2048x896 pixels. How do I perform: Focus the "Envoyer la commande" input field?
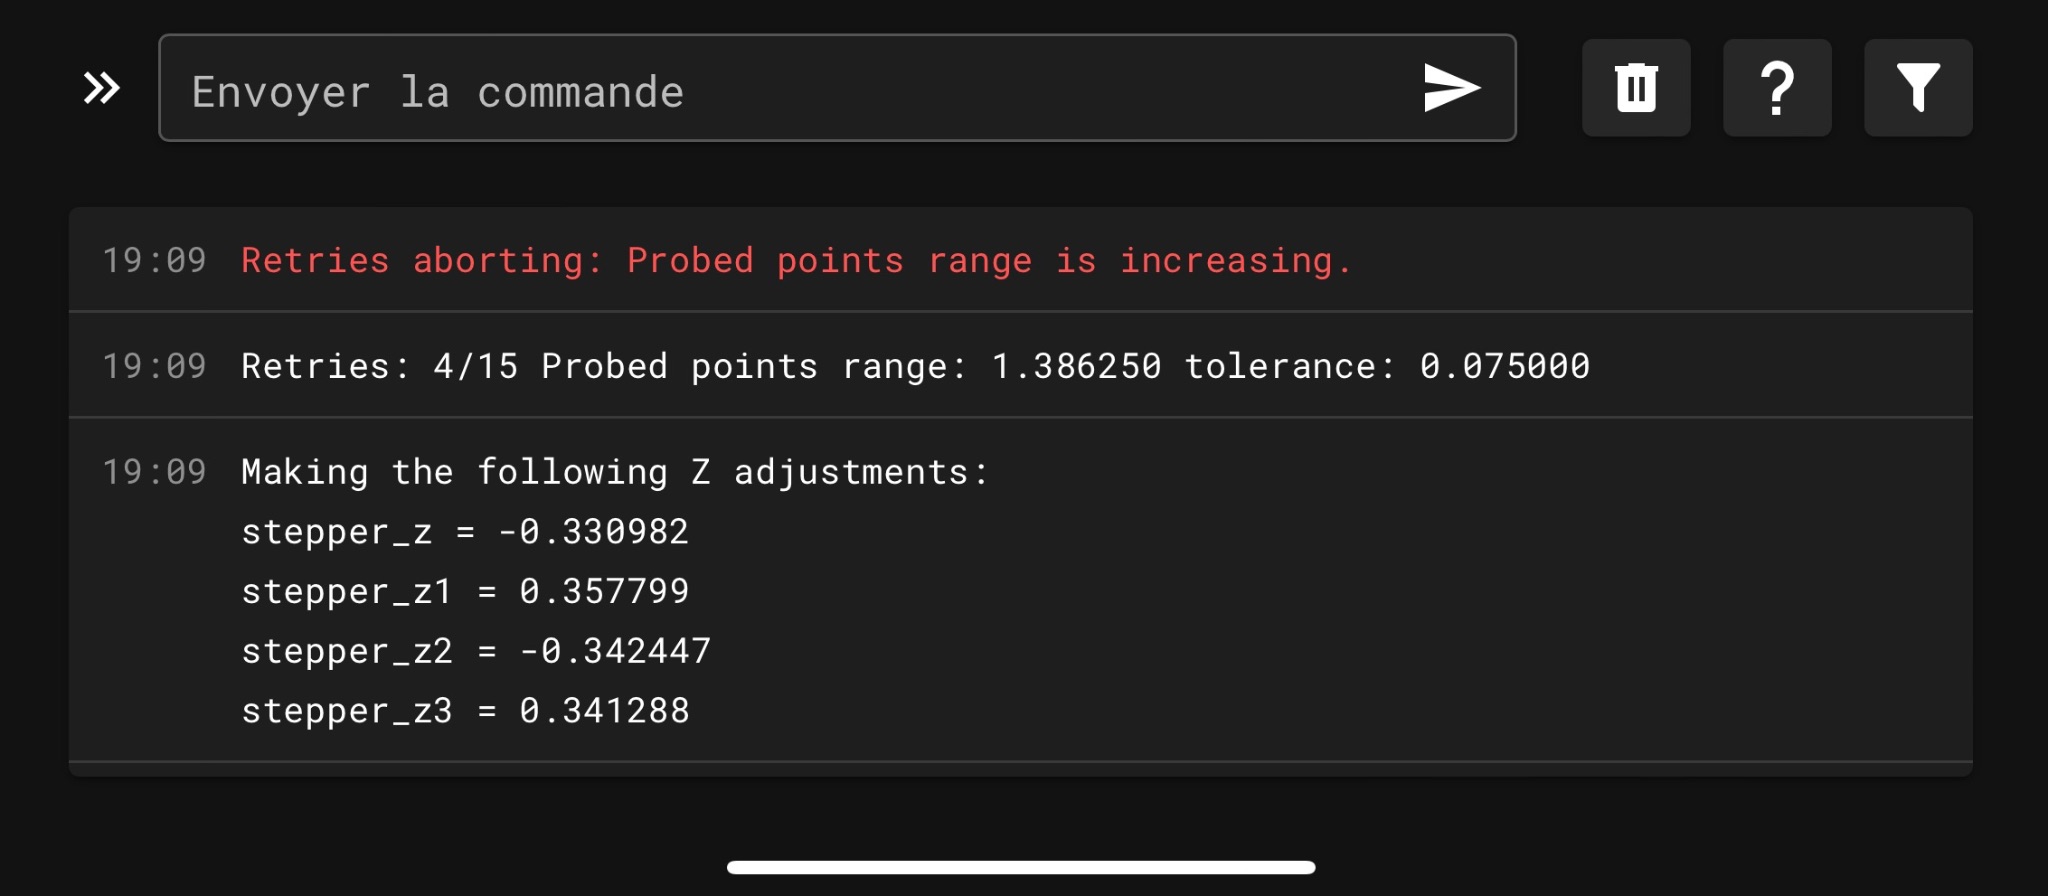click(x=837, y=88)
